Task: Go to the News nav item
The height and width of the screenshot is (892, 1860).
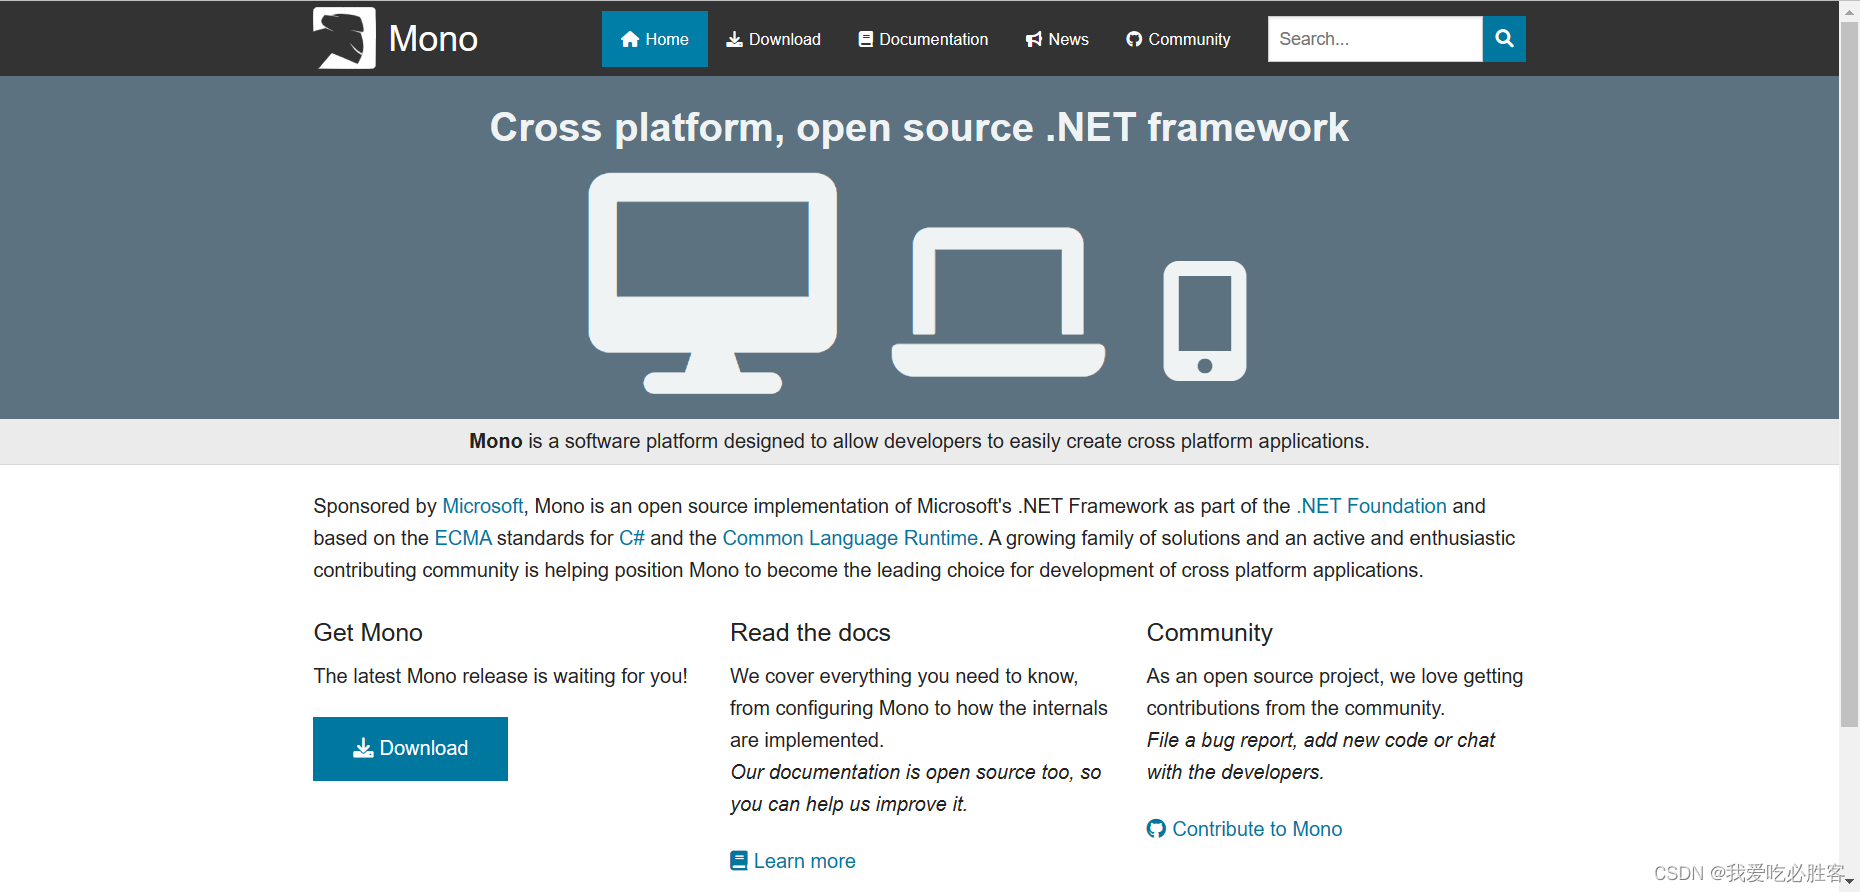Action: point(1057,39)
